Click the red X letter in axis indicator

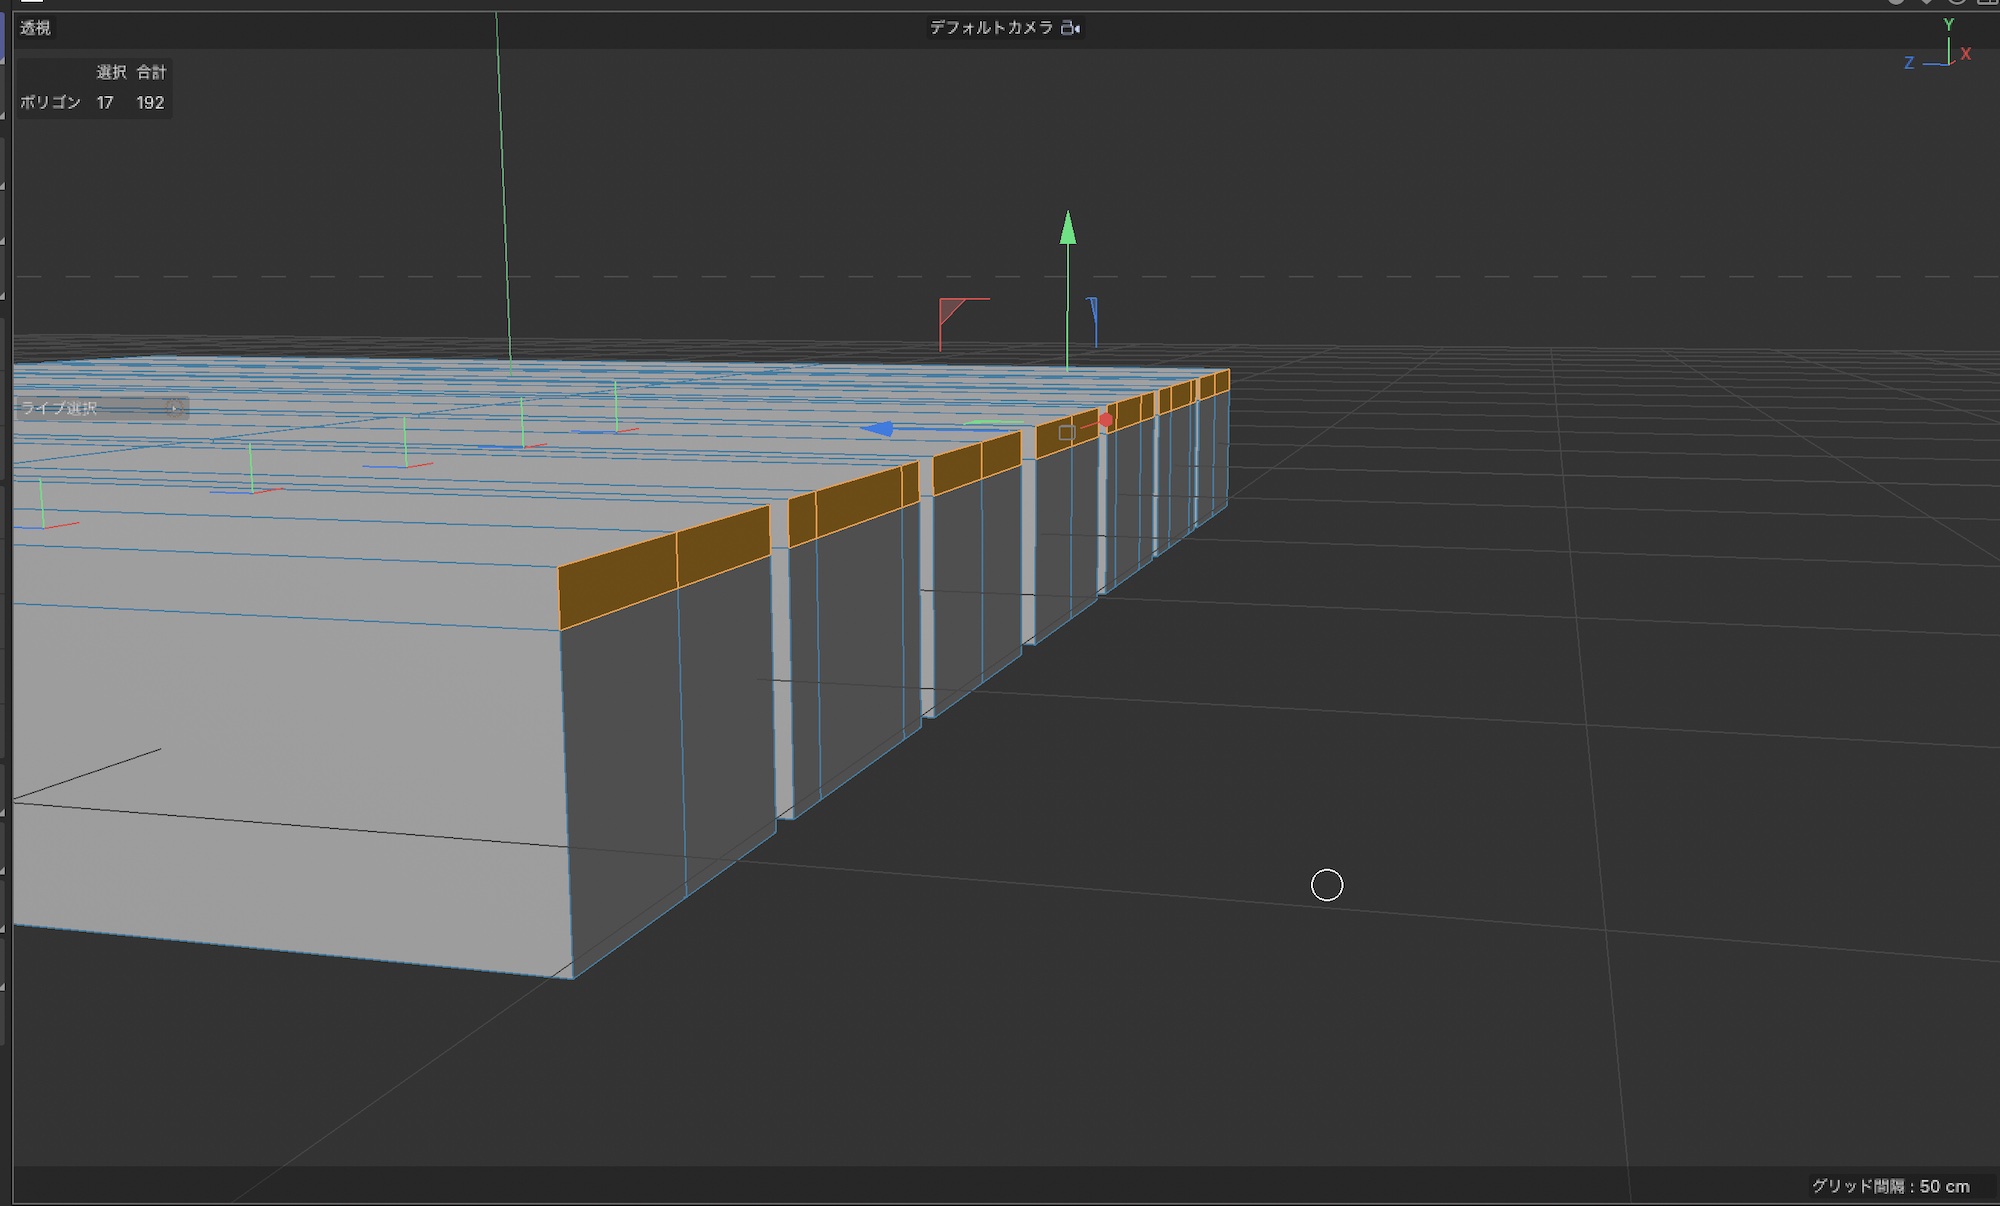tap(1966, 54)
